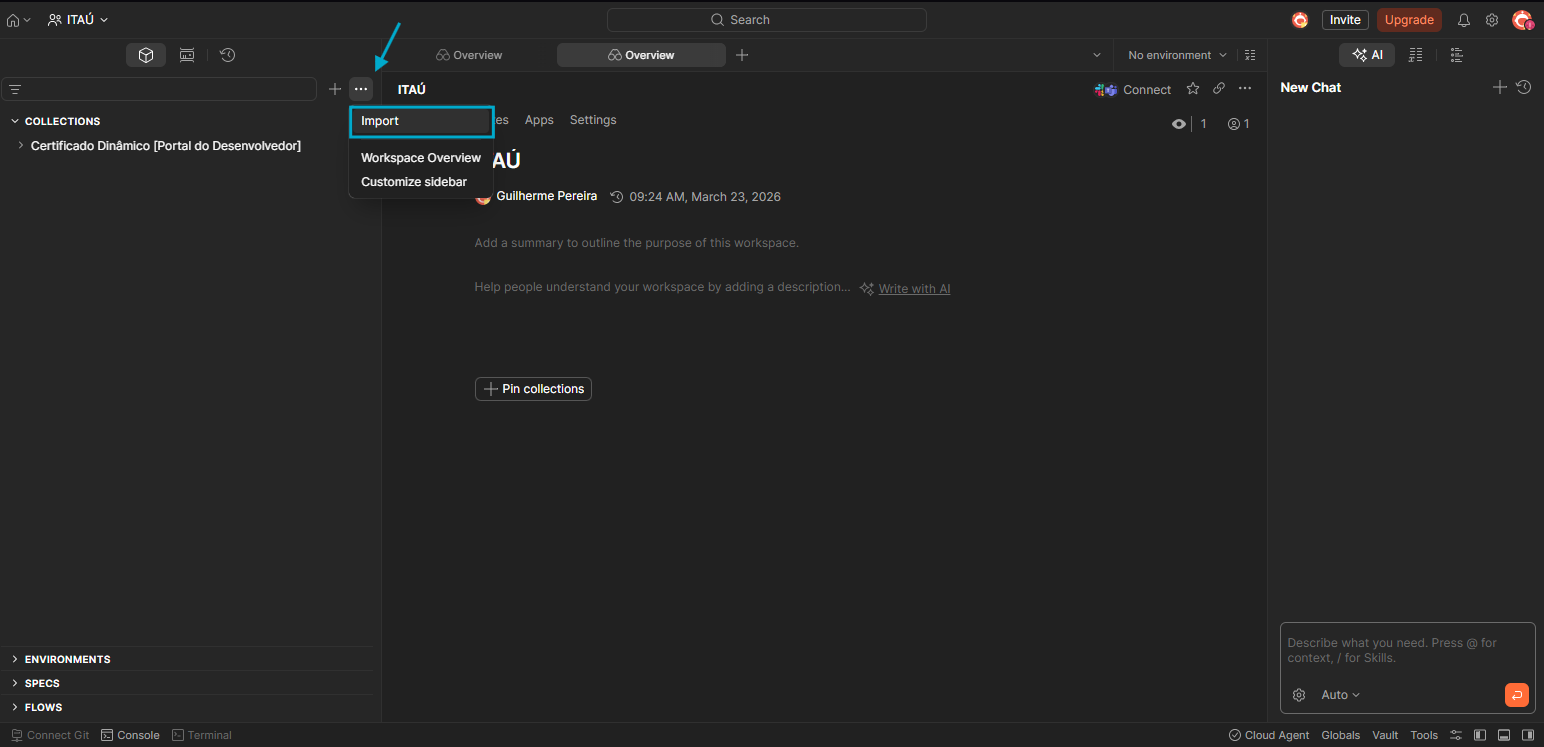
Task: Expand the ENVIRONMENTS section
Action: click(67, 659)
